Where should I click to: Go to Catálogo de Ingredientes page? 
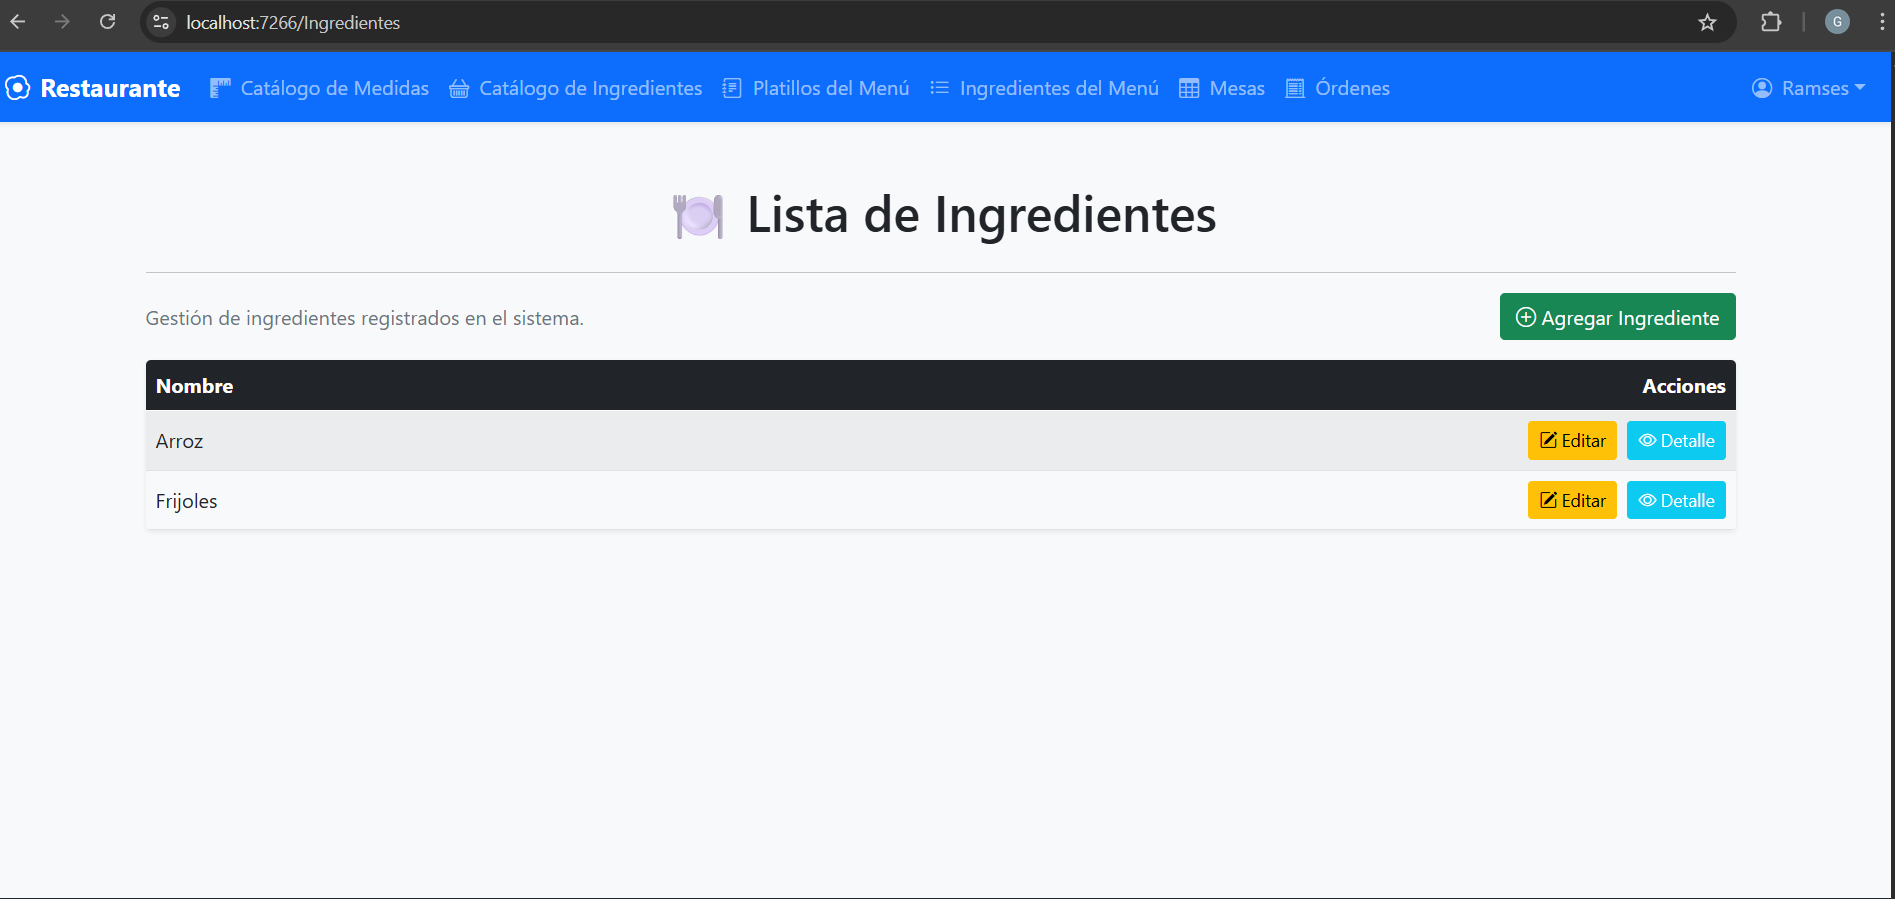coord(576,88)
